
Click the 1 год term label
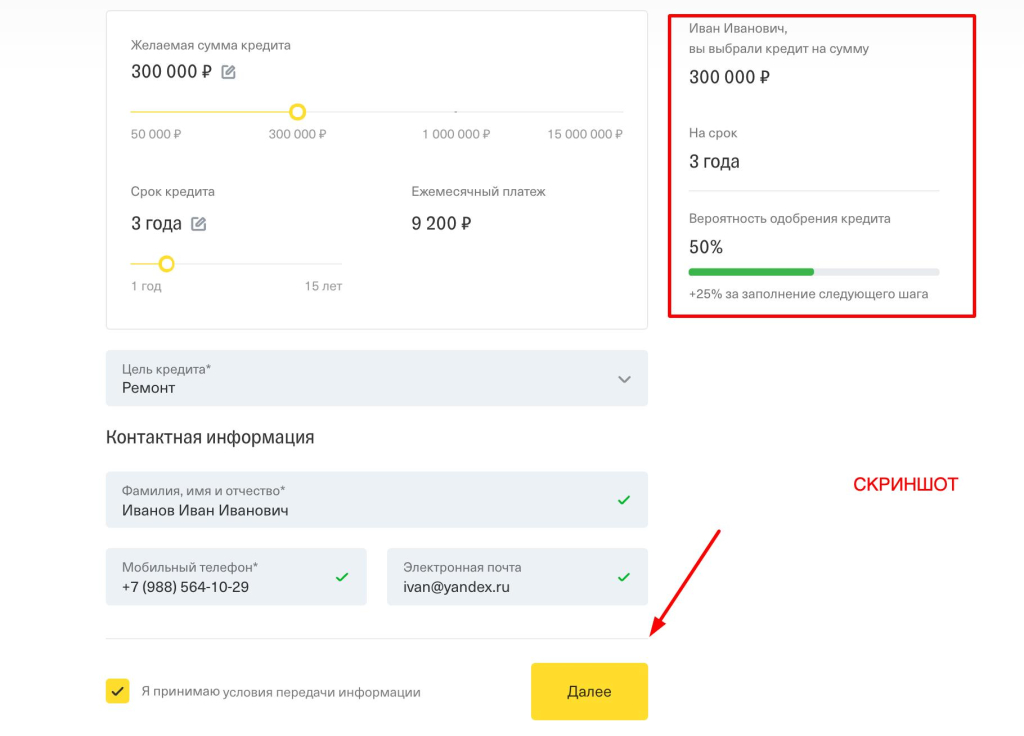(146, 286)
